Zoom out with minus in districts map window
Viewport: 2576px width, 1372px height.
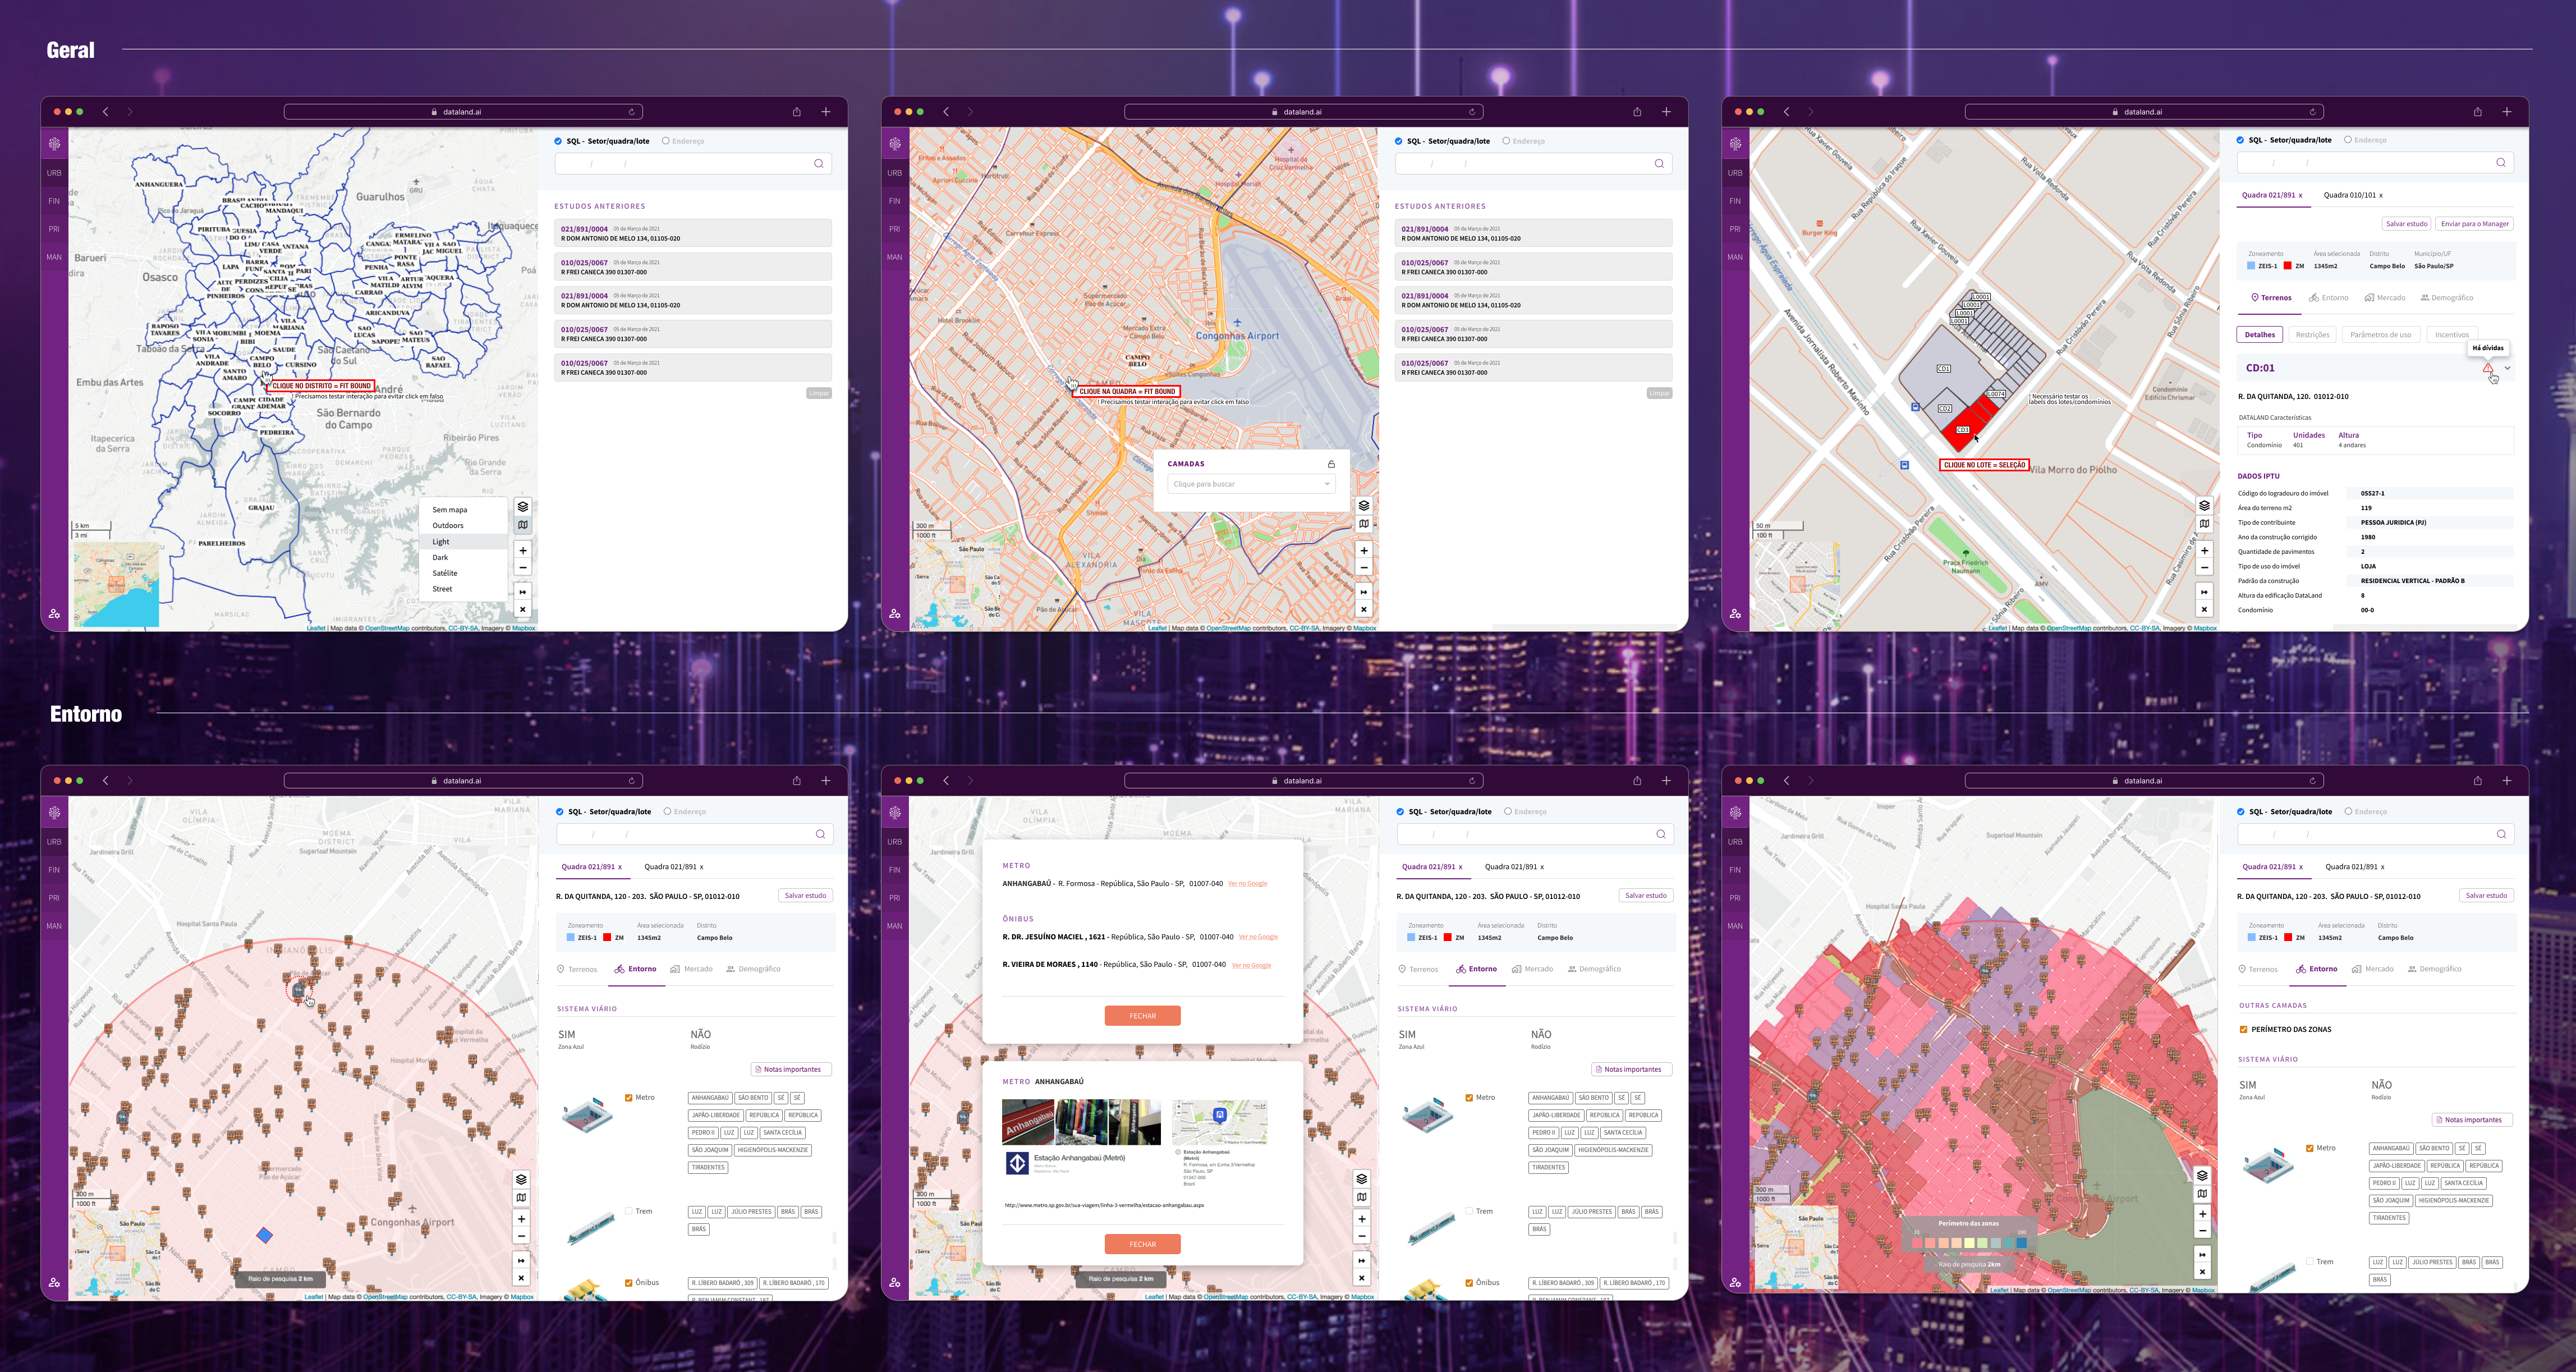522,568
